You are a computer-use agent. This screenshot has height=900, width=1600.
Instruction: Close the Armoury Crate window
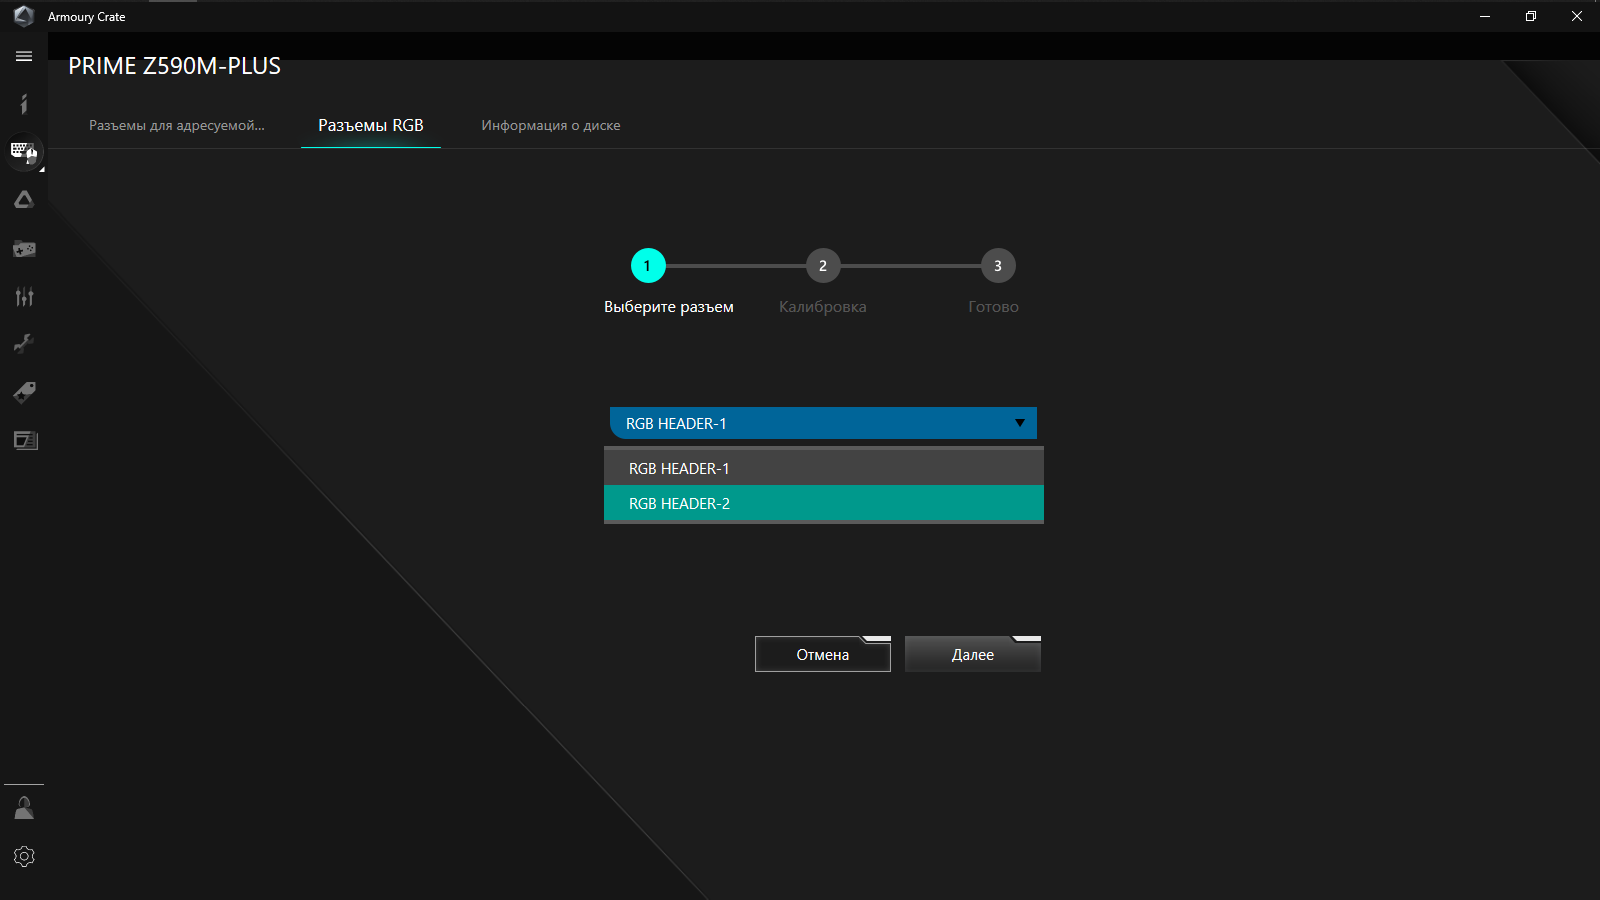[1577, 16]
